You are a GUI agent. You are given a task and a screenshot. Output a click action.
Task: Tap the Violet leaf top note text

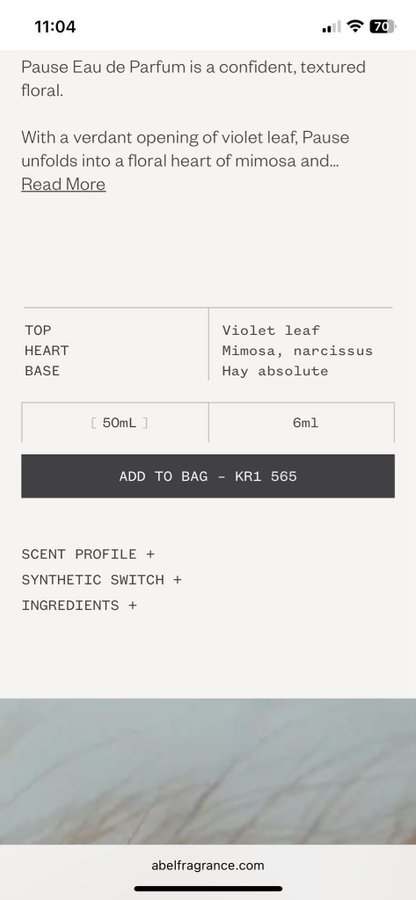point(271,331)
